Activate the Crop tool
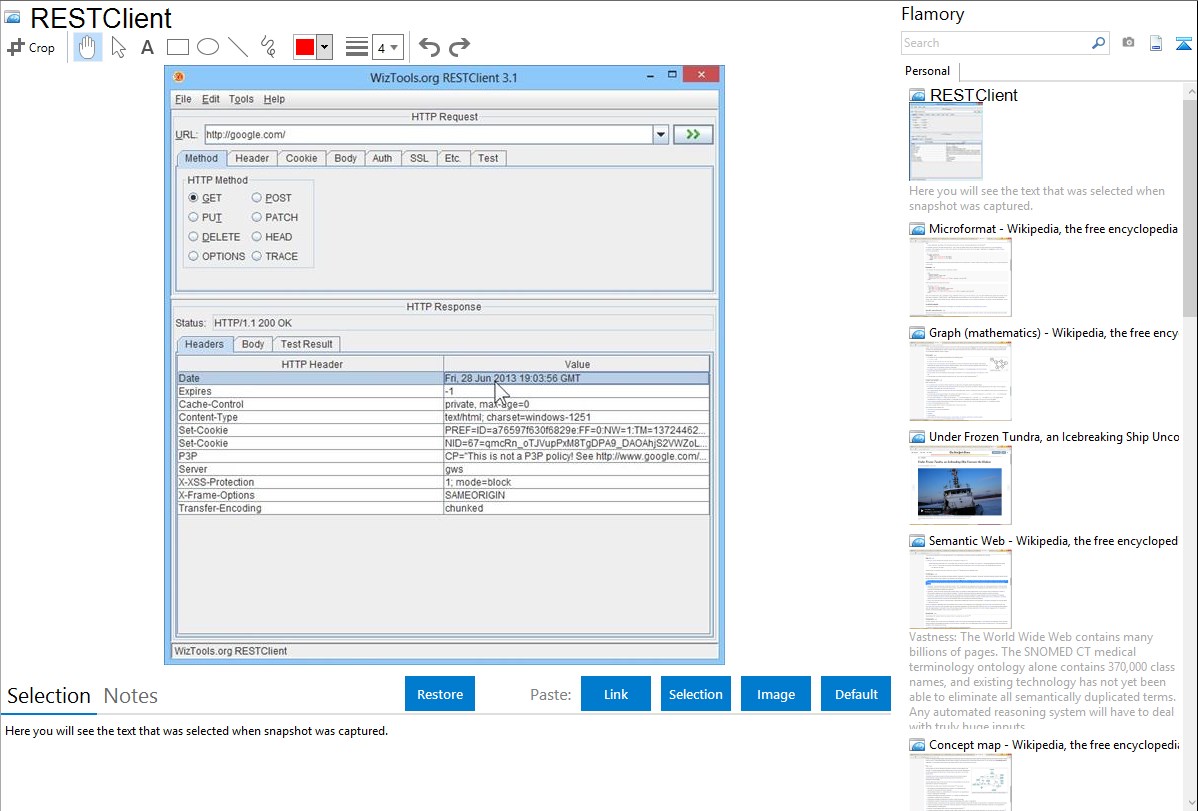The image size is (1198, 811). (x=31, y=47)
